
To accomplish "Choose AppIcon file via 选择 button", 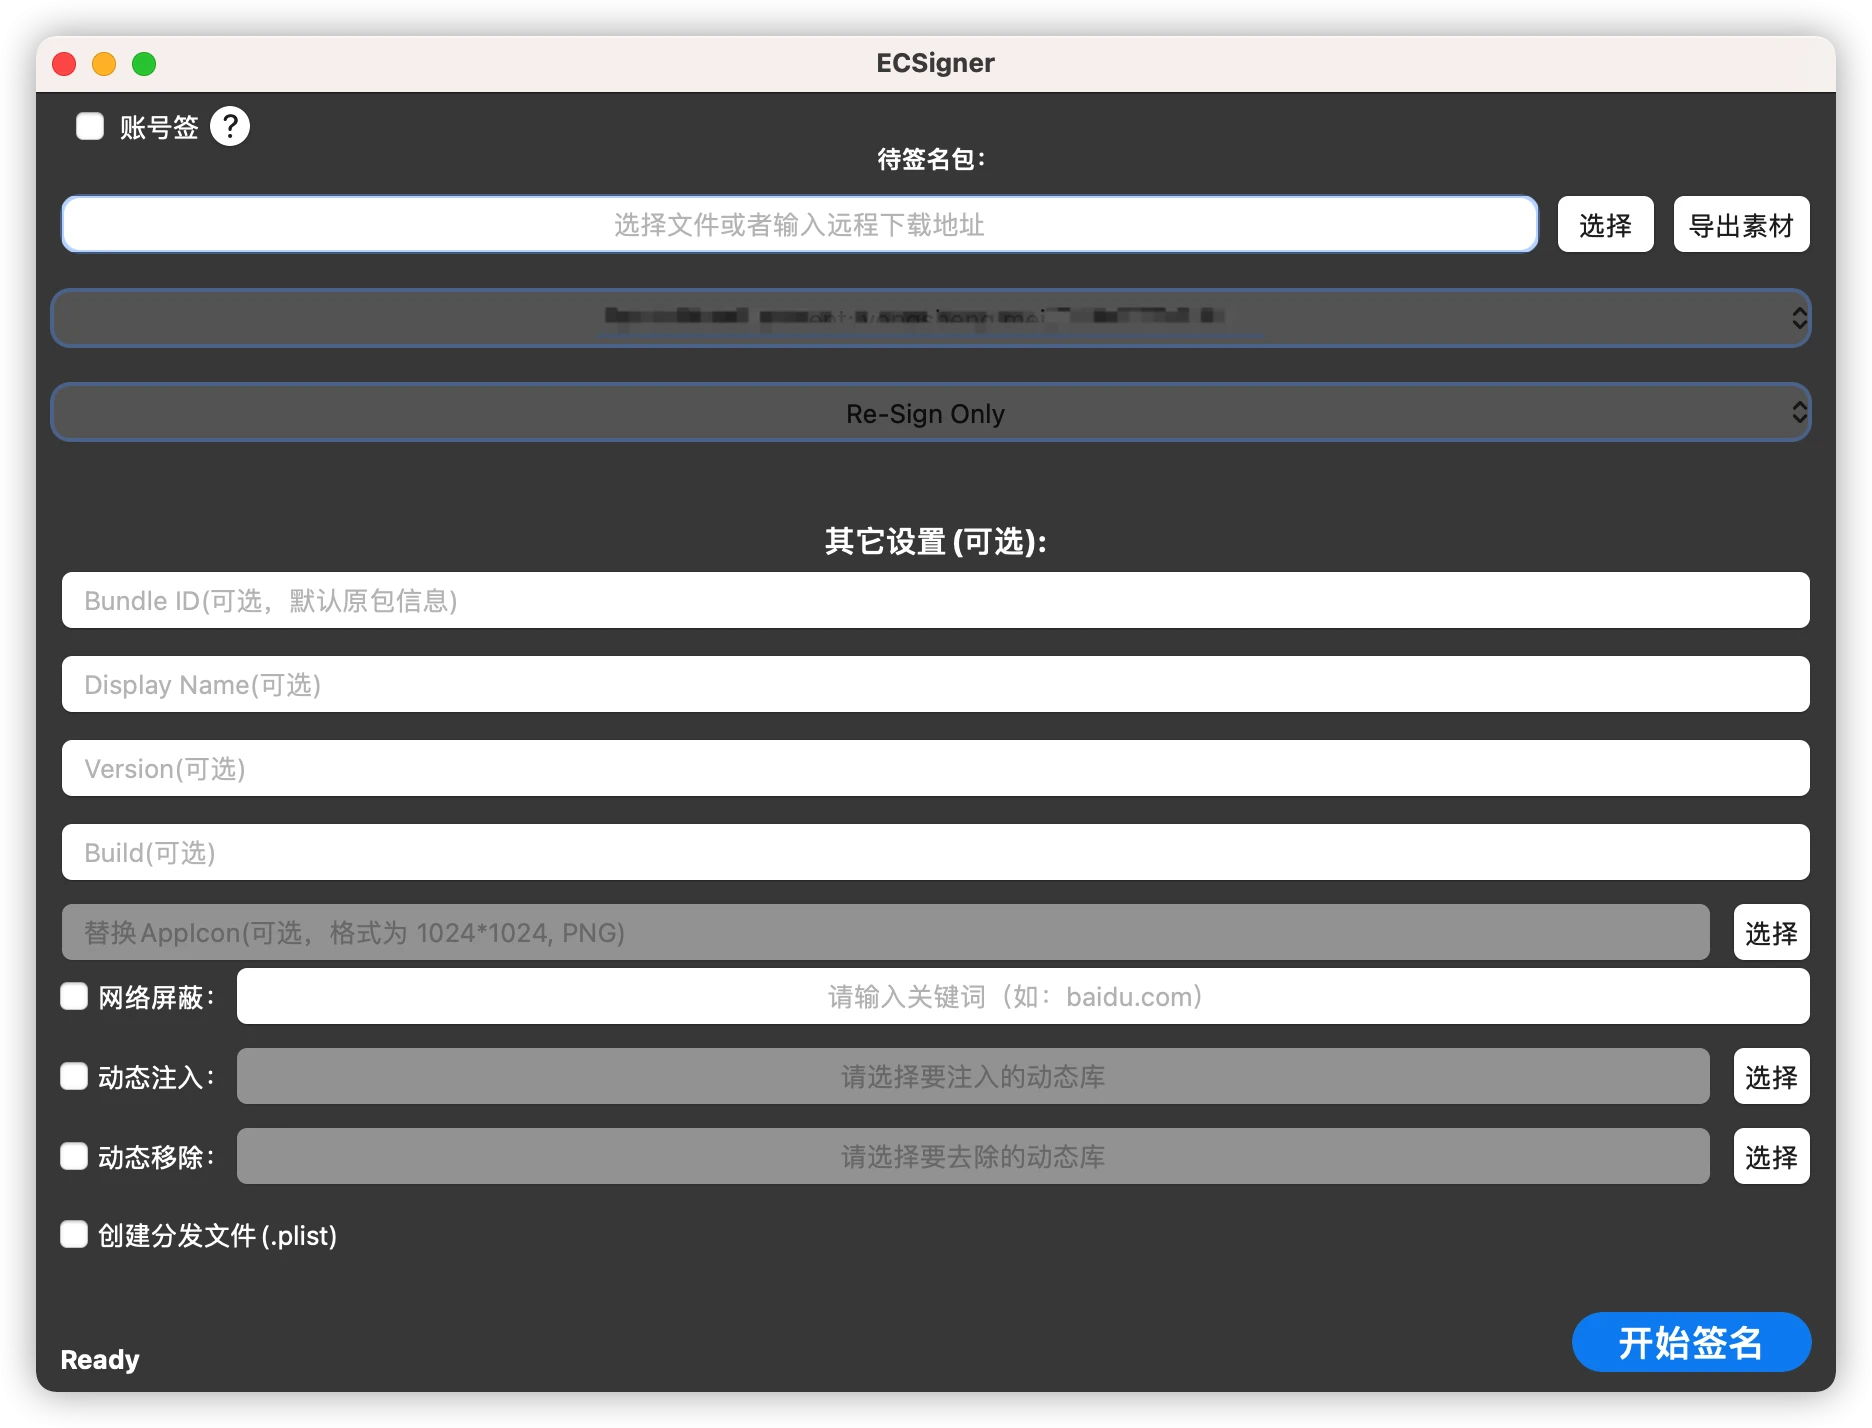I will [1771, 932].
